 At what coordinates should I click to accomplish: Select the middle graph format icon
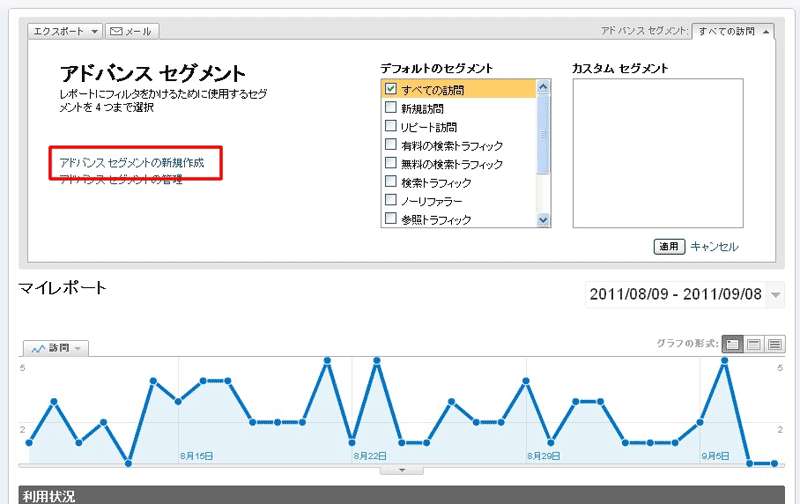(753, 344)
